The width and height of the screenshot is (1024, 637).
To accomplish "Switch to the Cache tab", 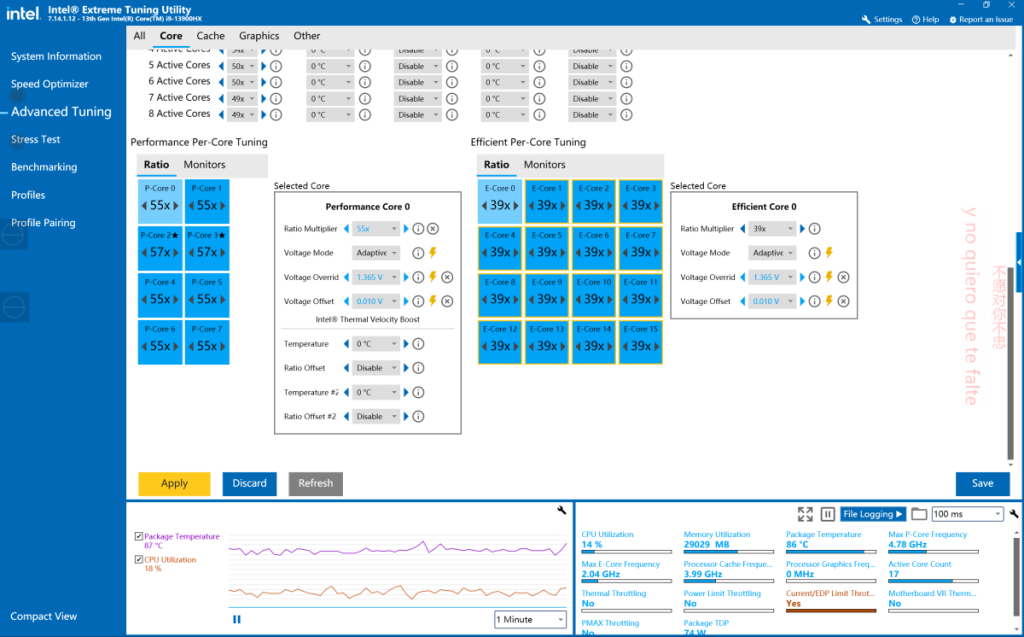I will (210, 36).
